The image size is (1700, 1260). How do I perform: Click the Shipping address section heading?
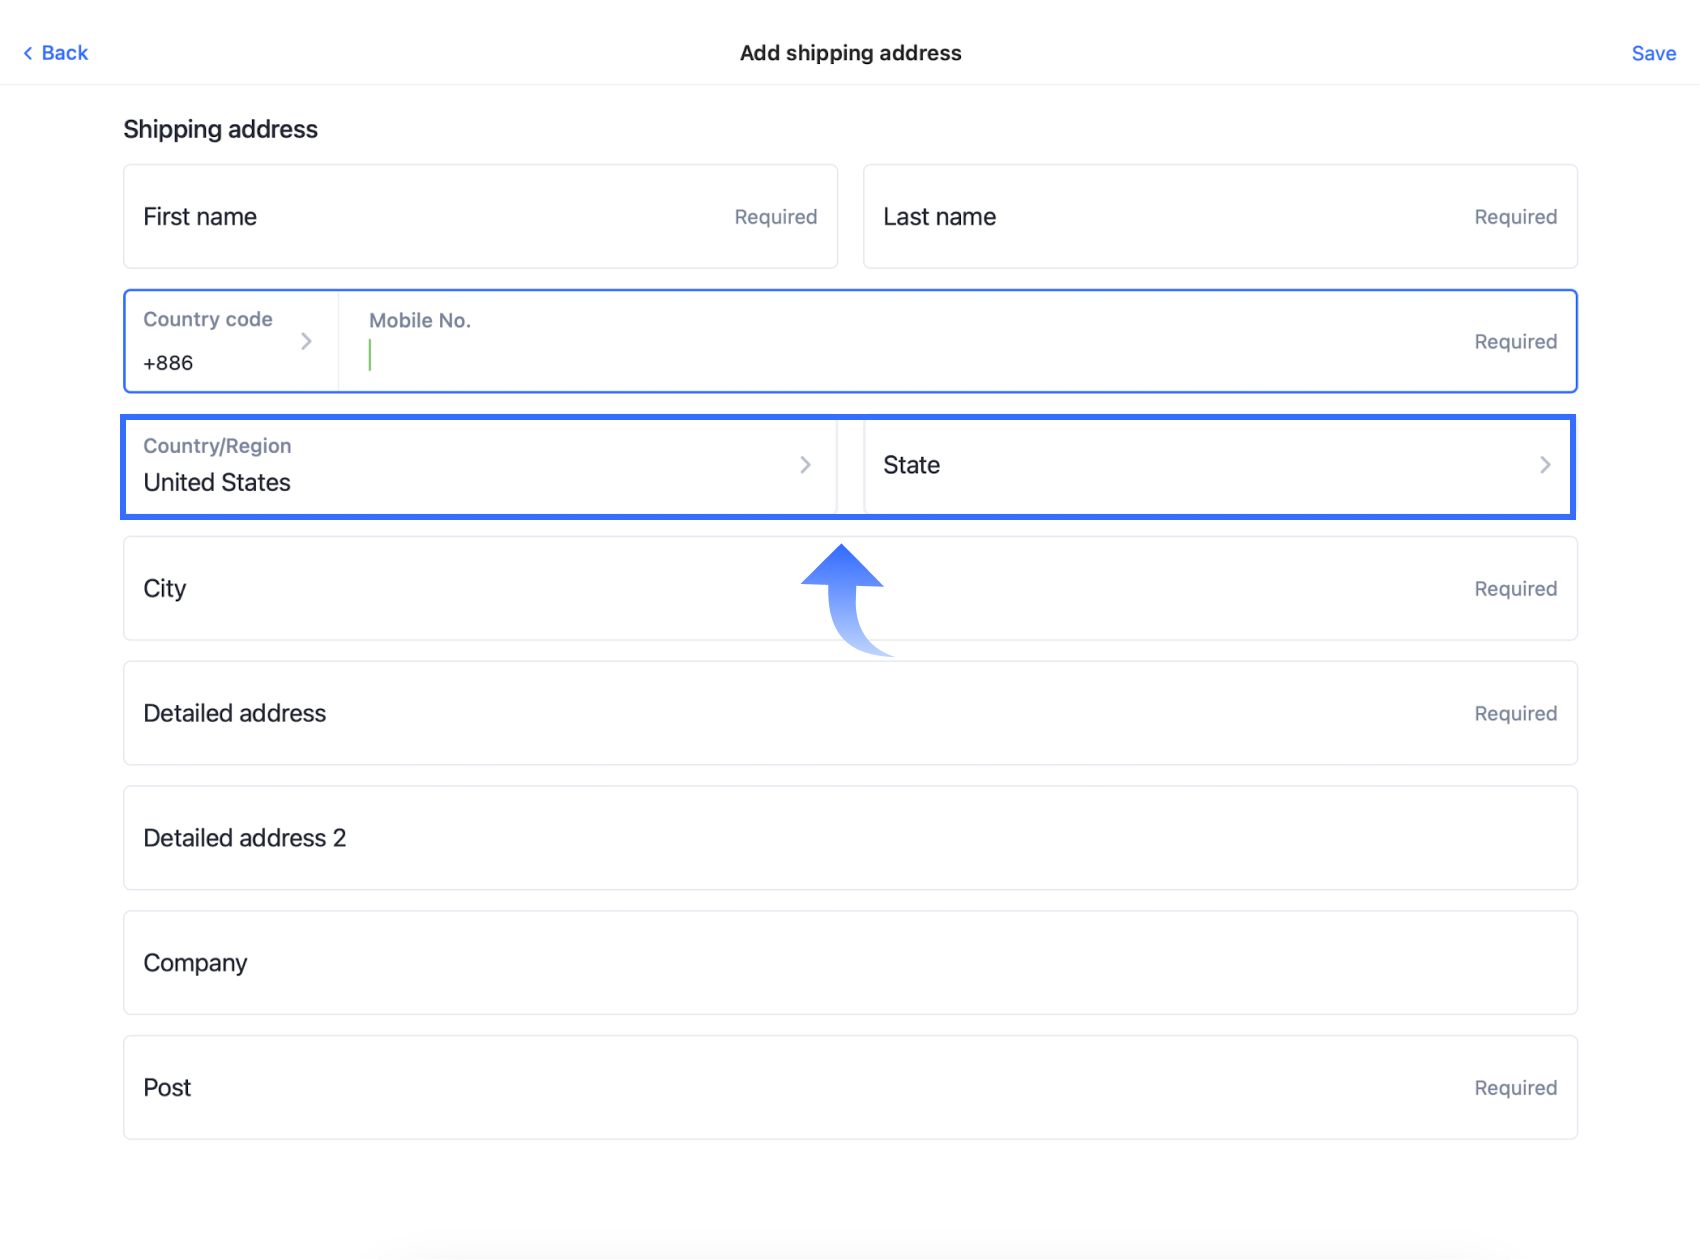(x=221, y=130)
